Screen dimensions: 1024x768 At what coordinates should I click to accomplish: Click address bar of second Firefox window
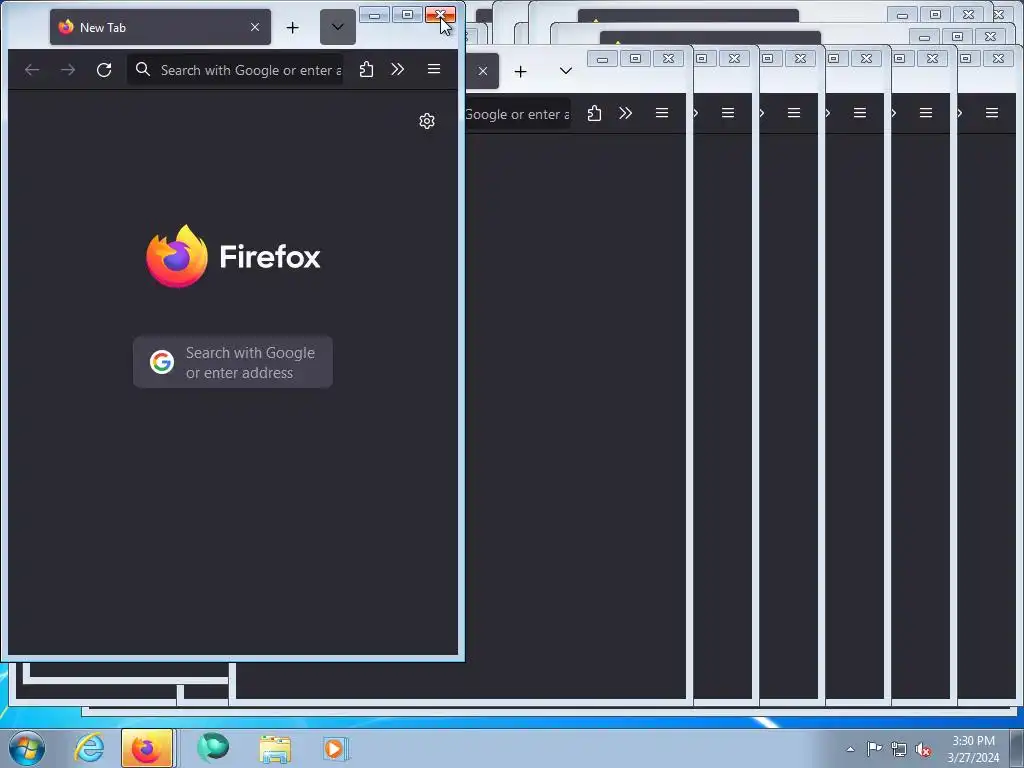click(x=517, y=114)
